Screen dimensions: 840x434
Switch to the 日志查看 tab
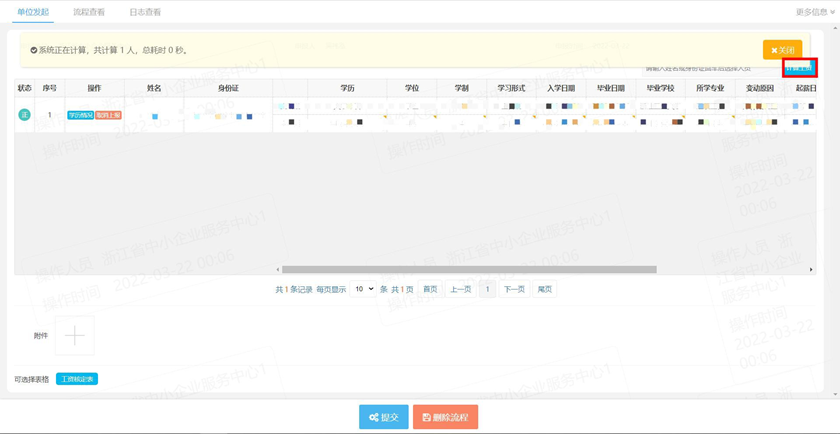[145, 12]
